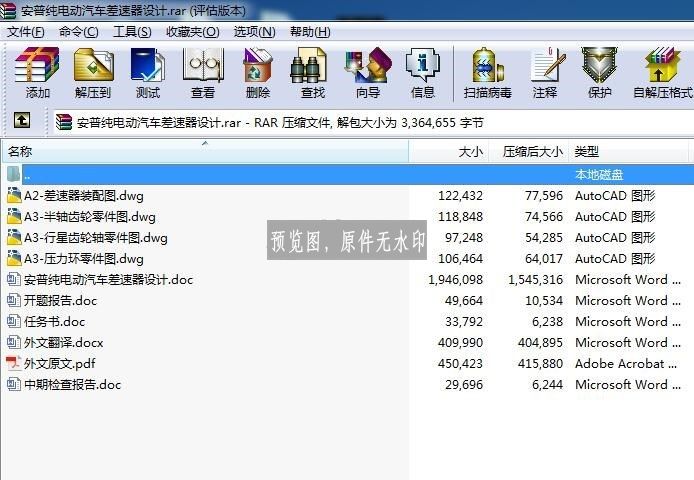Image resolution: width=694 pixels, height=480 pixels.
Task: Click the icon of A3-半轴齿轮零件图.dwg
Action: [x=14, y=216]
